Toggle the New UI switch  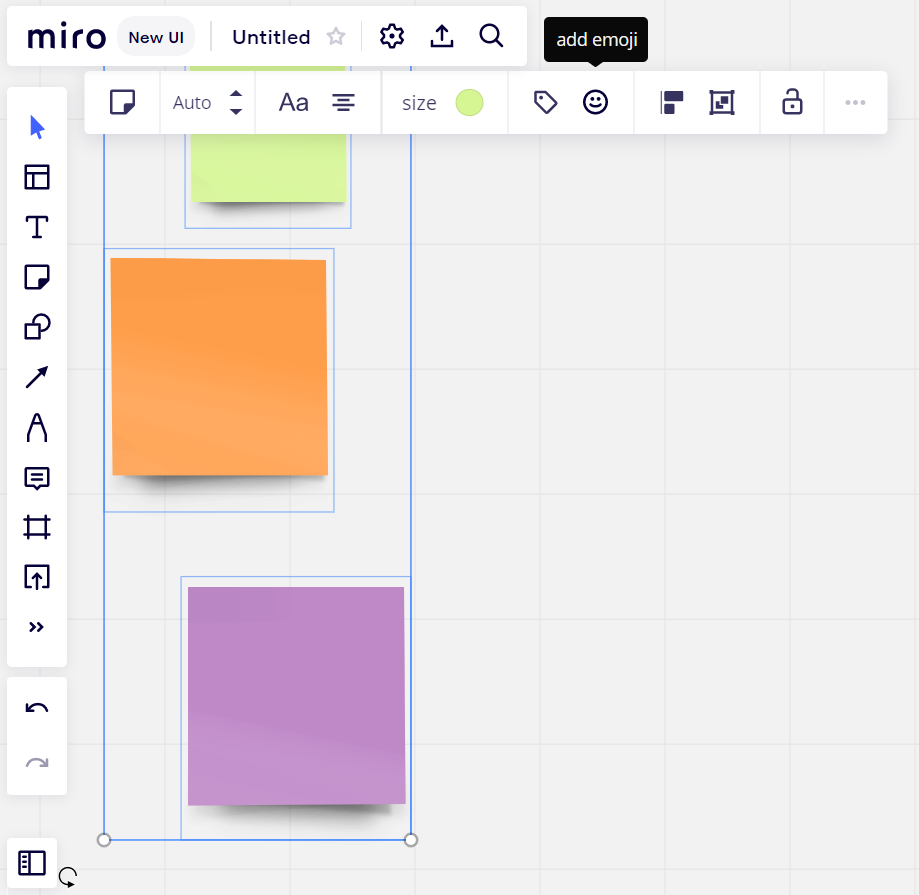coord(156,37)
